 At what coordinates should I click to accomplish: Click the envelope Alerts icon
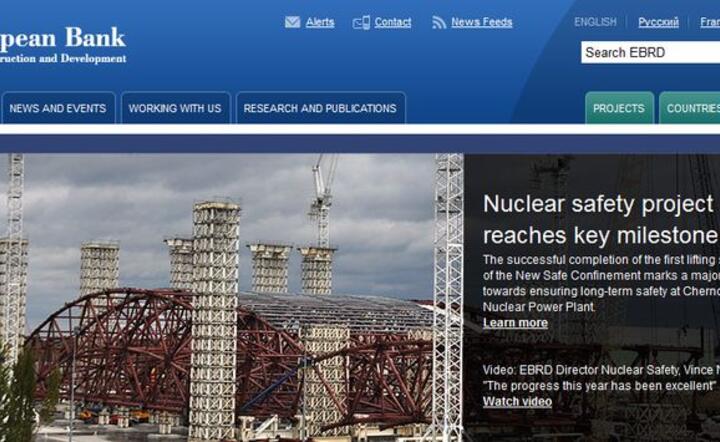pos(292,22)
